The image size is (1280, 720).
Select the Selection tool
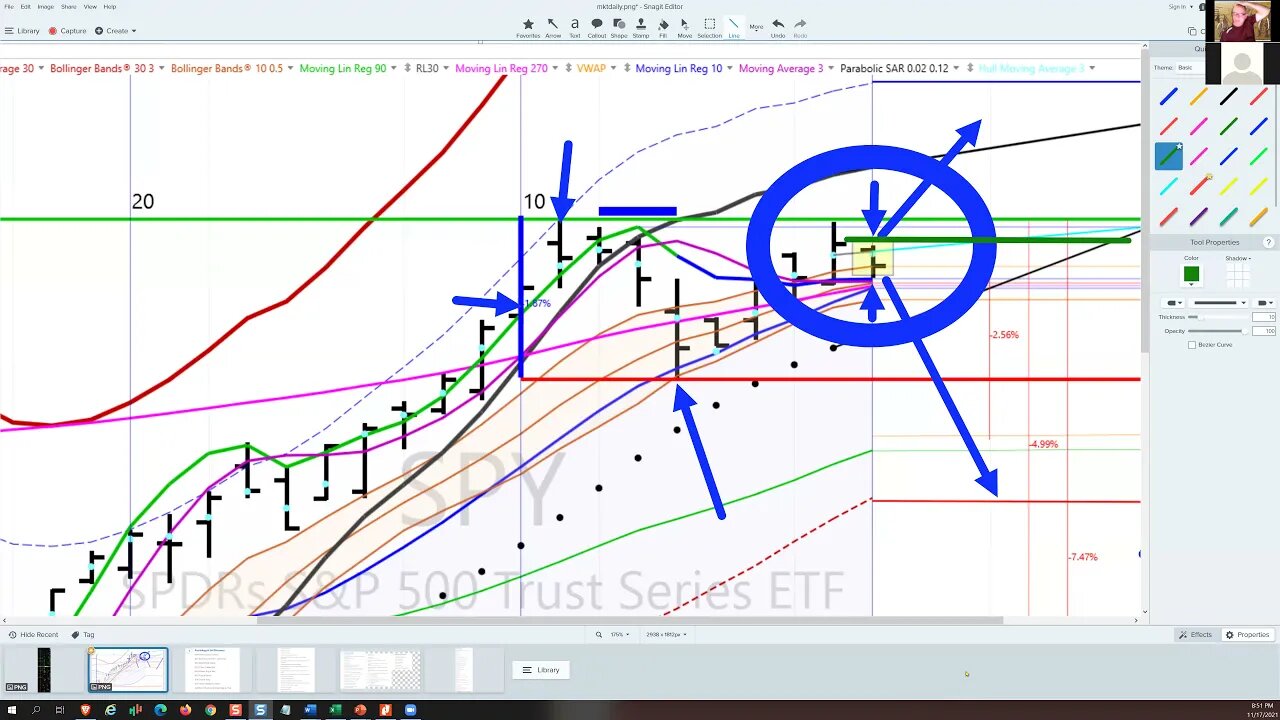coord(709,27)
